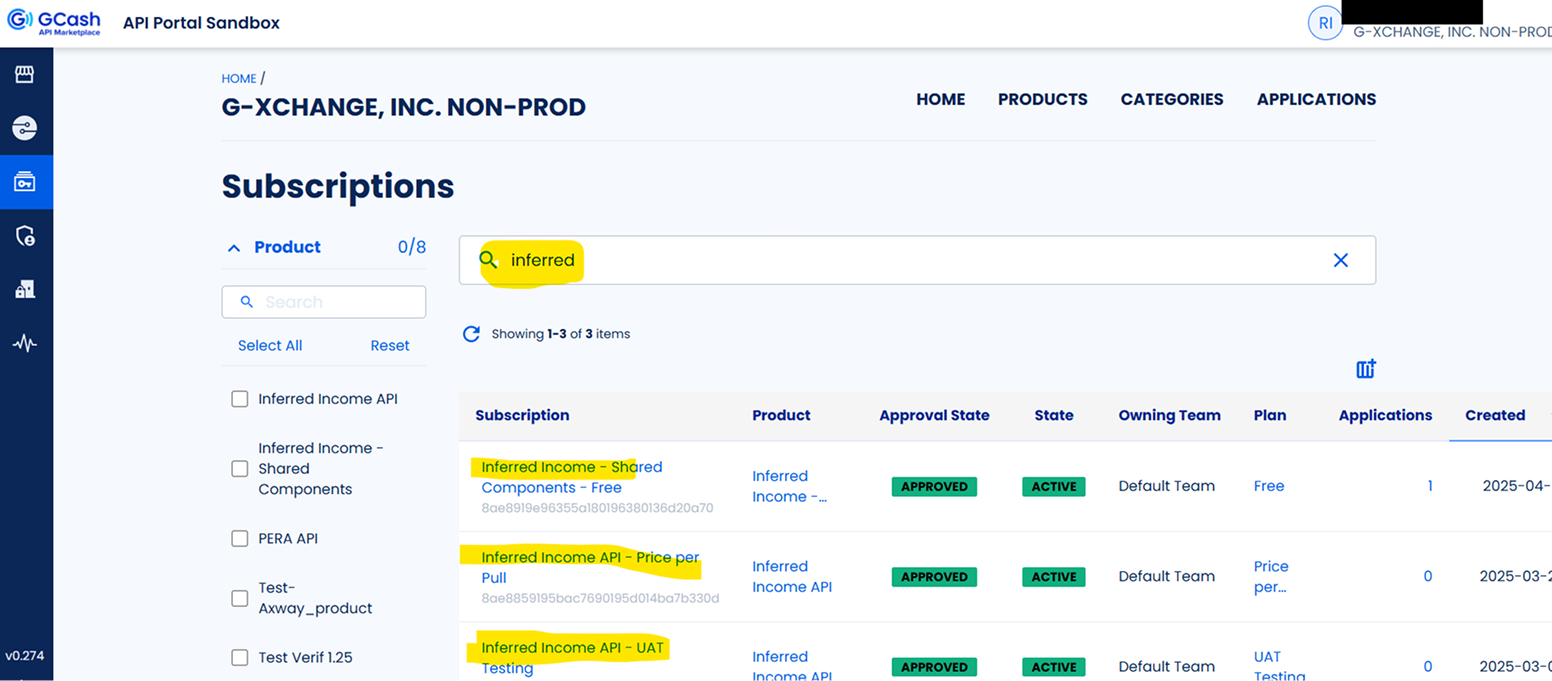
Task: Open the marketplace storefront sidebar icon
Action: click(x=25, y=75)
